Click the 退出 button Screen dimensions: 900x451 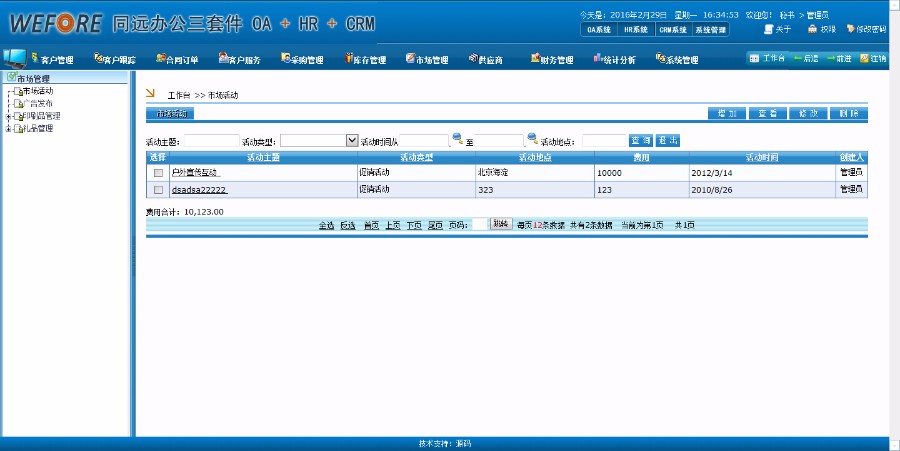(668, 141)
